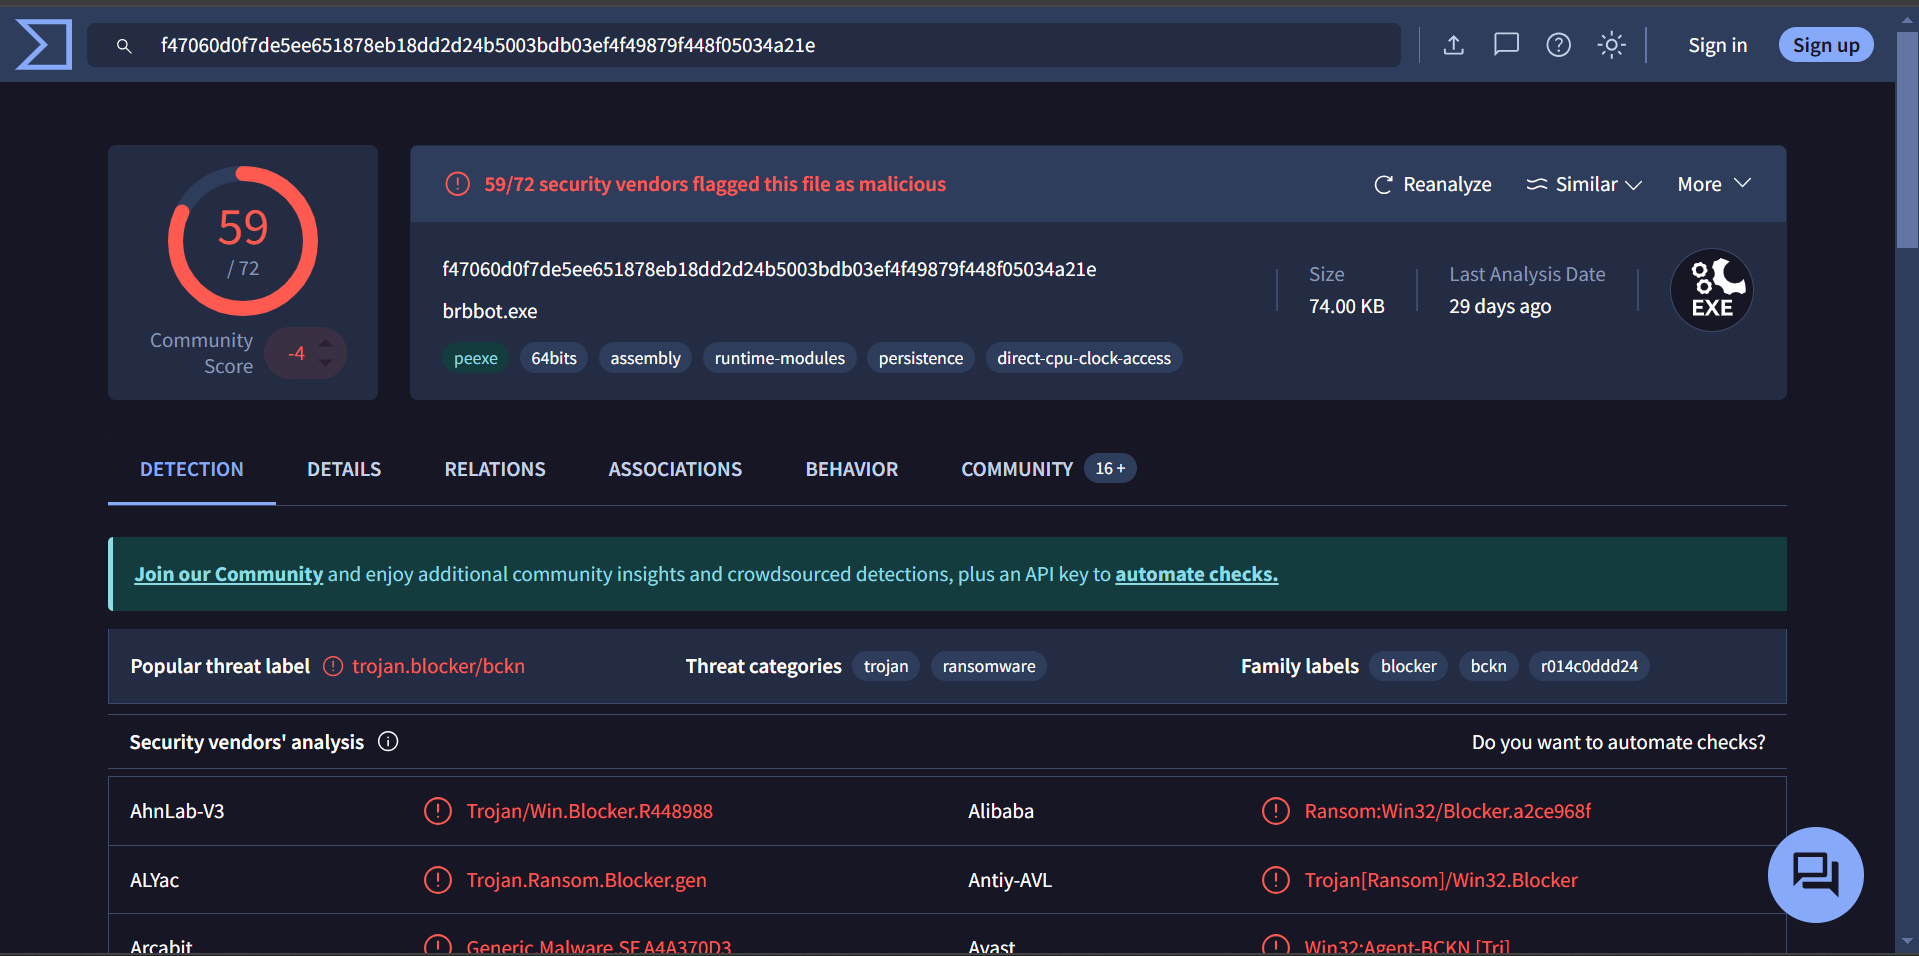Open the help question mark icon
This screenshot has width=1919, height=956.
[1557, 44]
